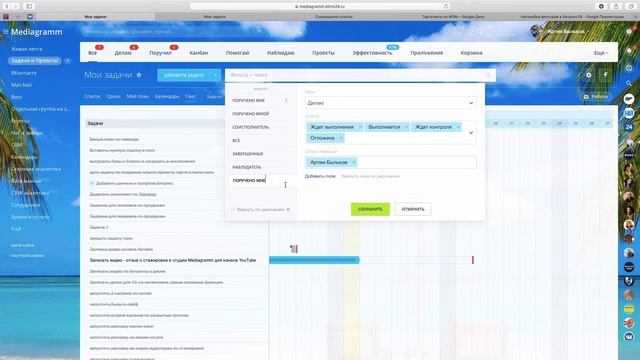Click the Роботы button
The width and height of the screenshot is (640, 360).
point(596,97)
